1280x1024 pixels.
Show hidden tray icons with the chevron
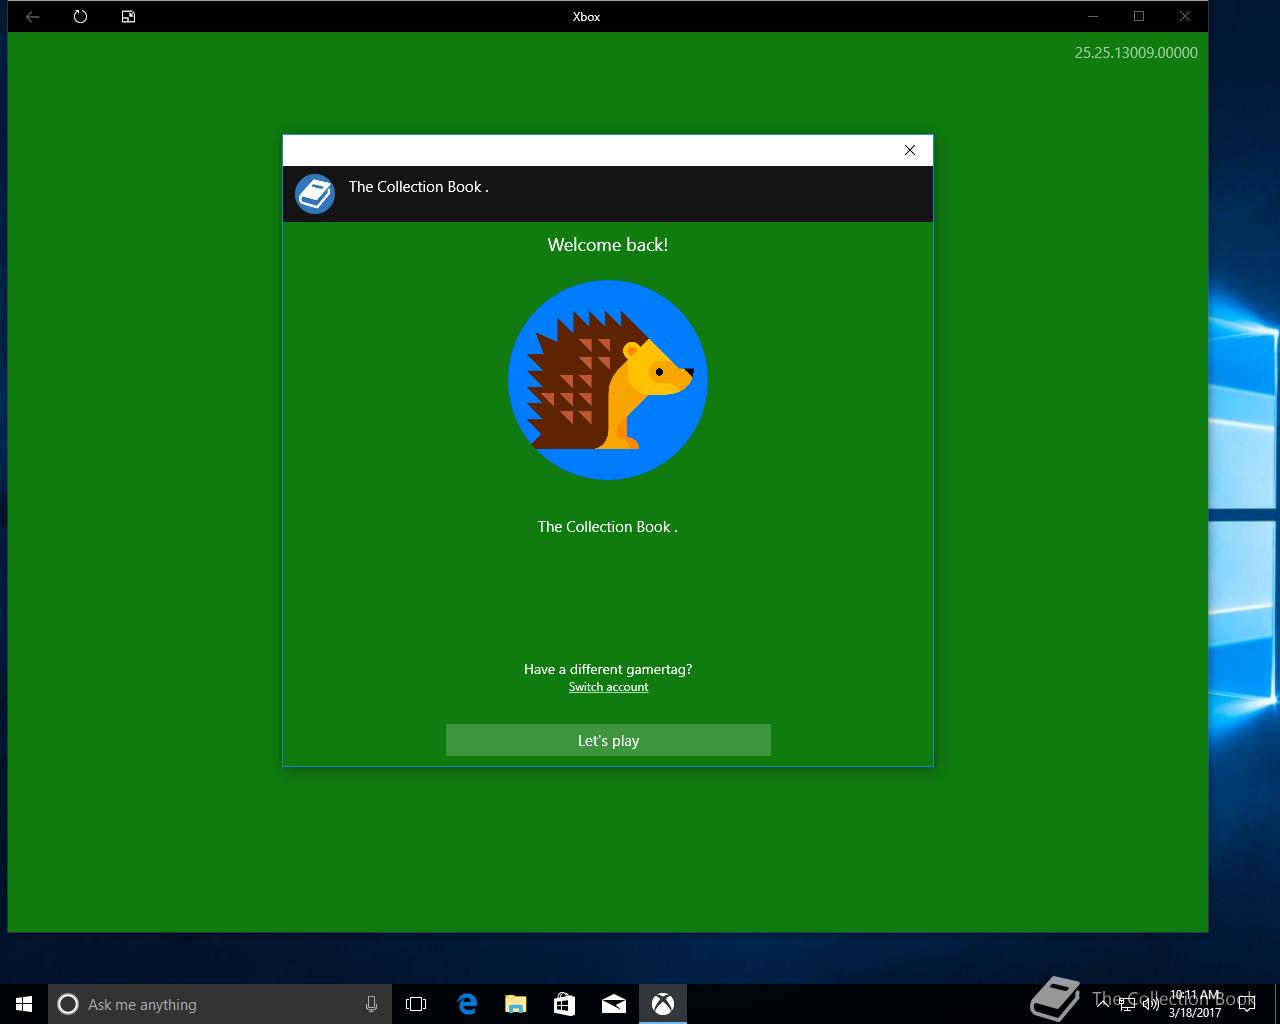click(x=1104, y=1004)
